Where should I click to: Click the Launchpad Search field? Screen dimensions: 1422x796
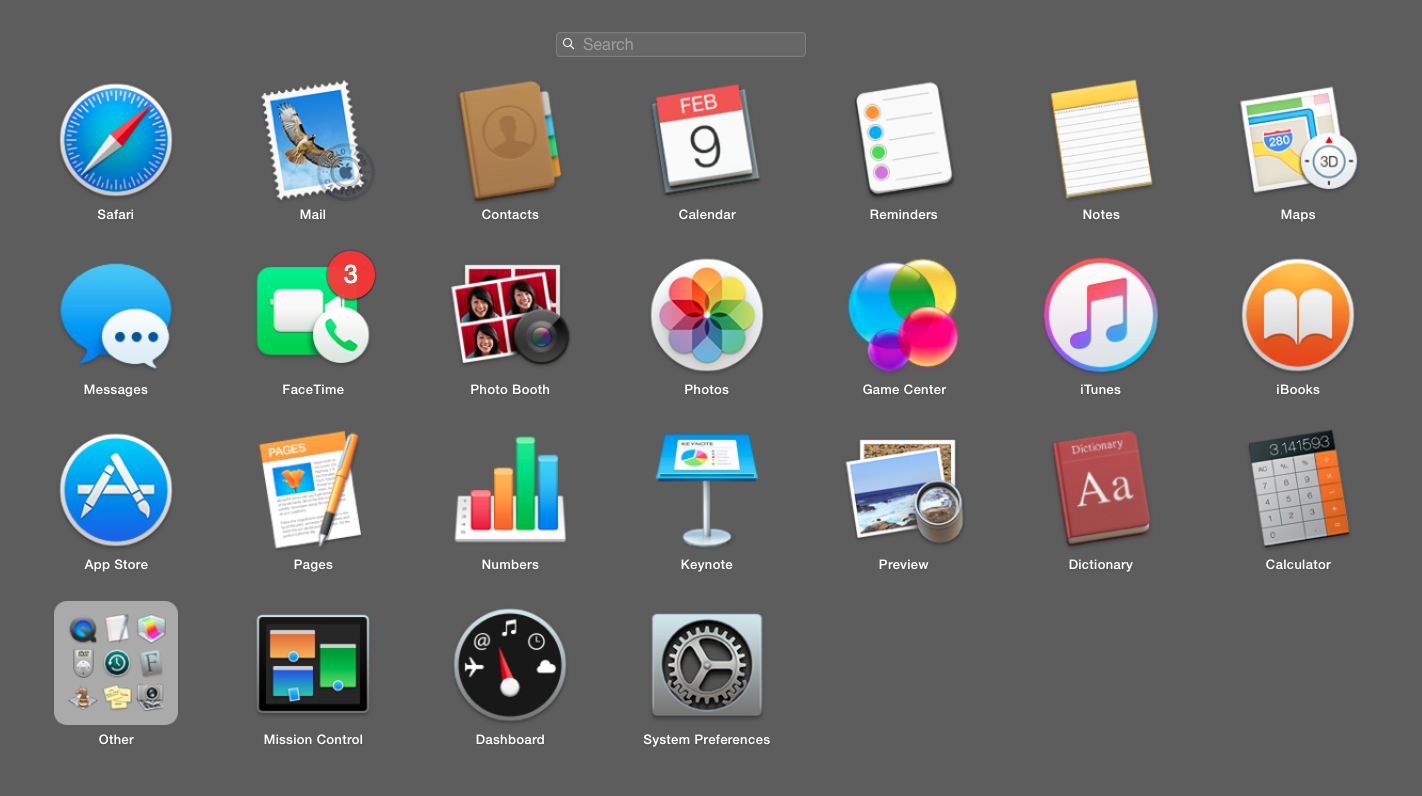(x=681, y=44)
